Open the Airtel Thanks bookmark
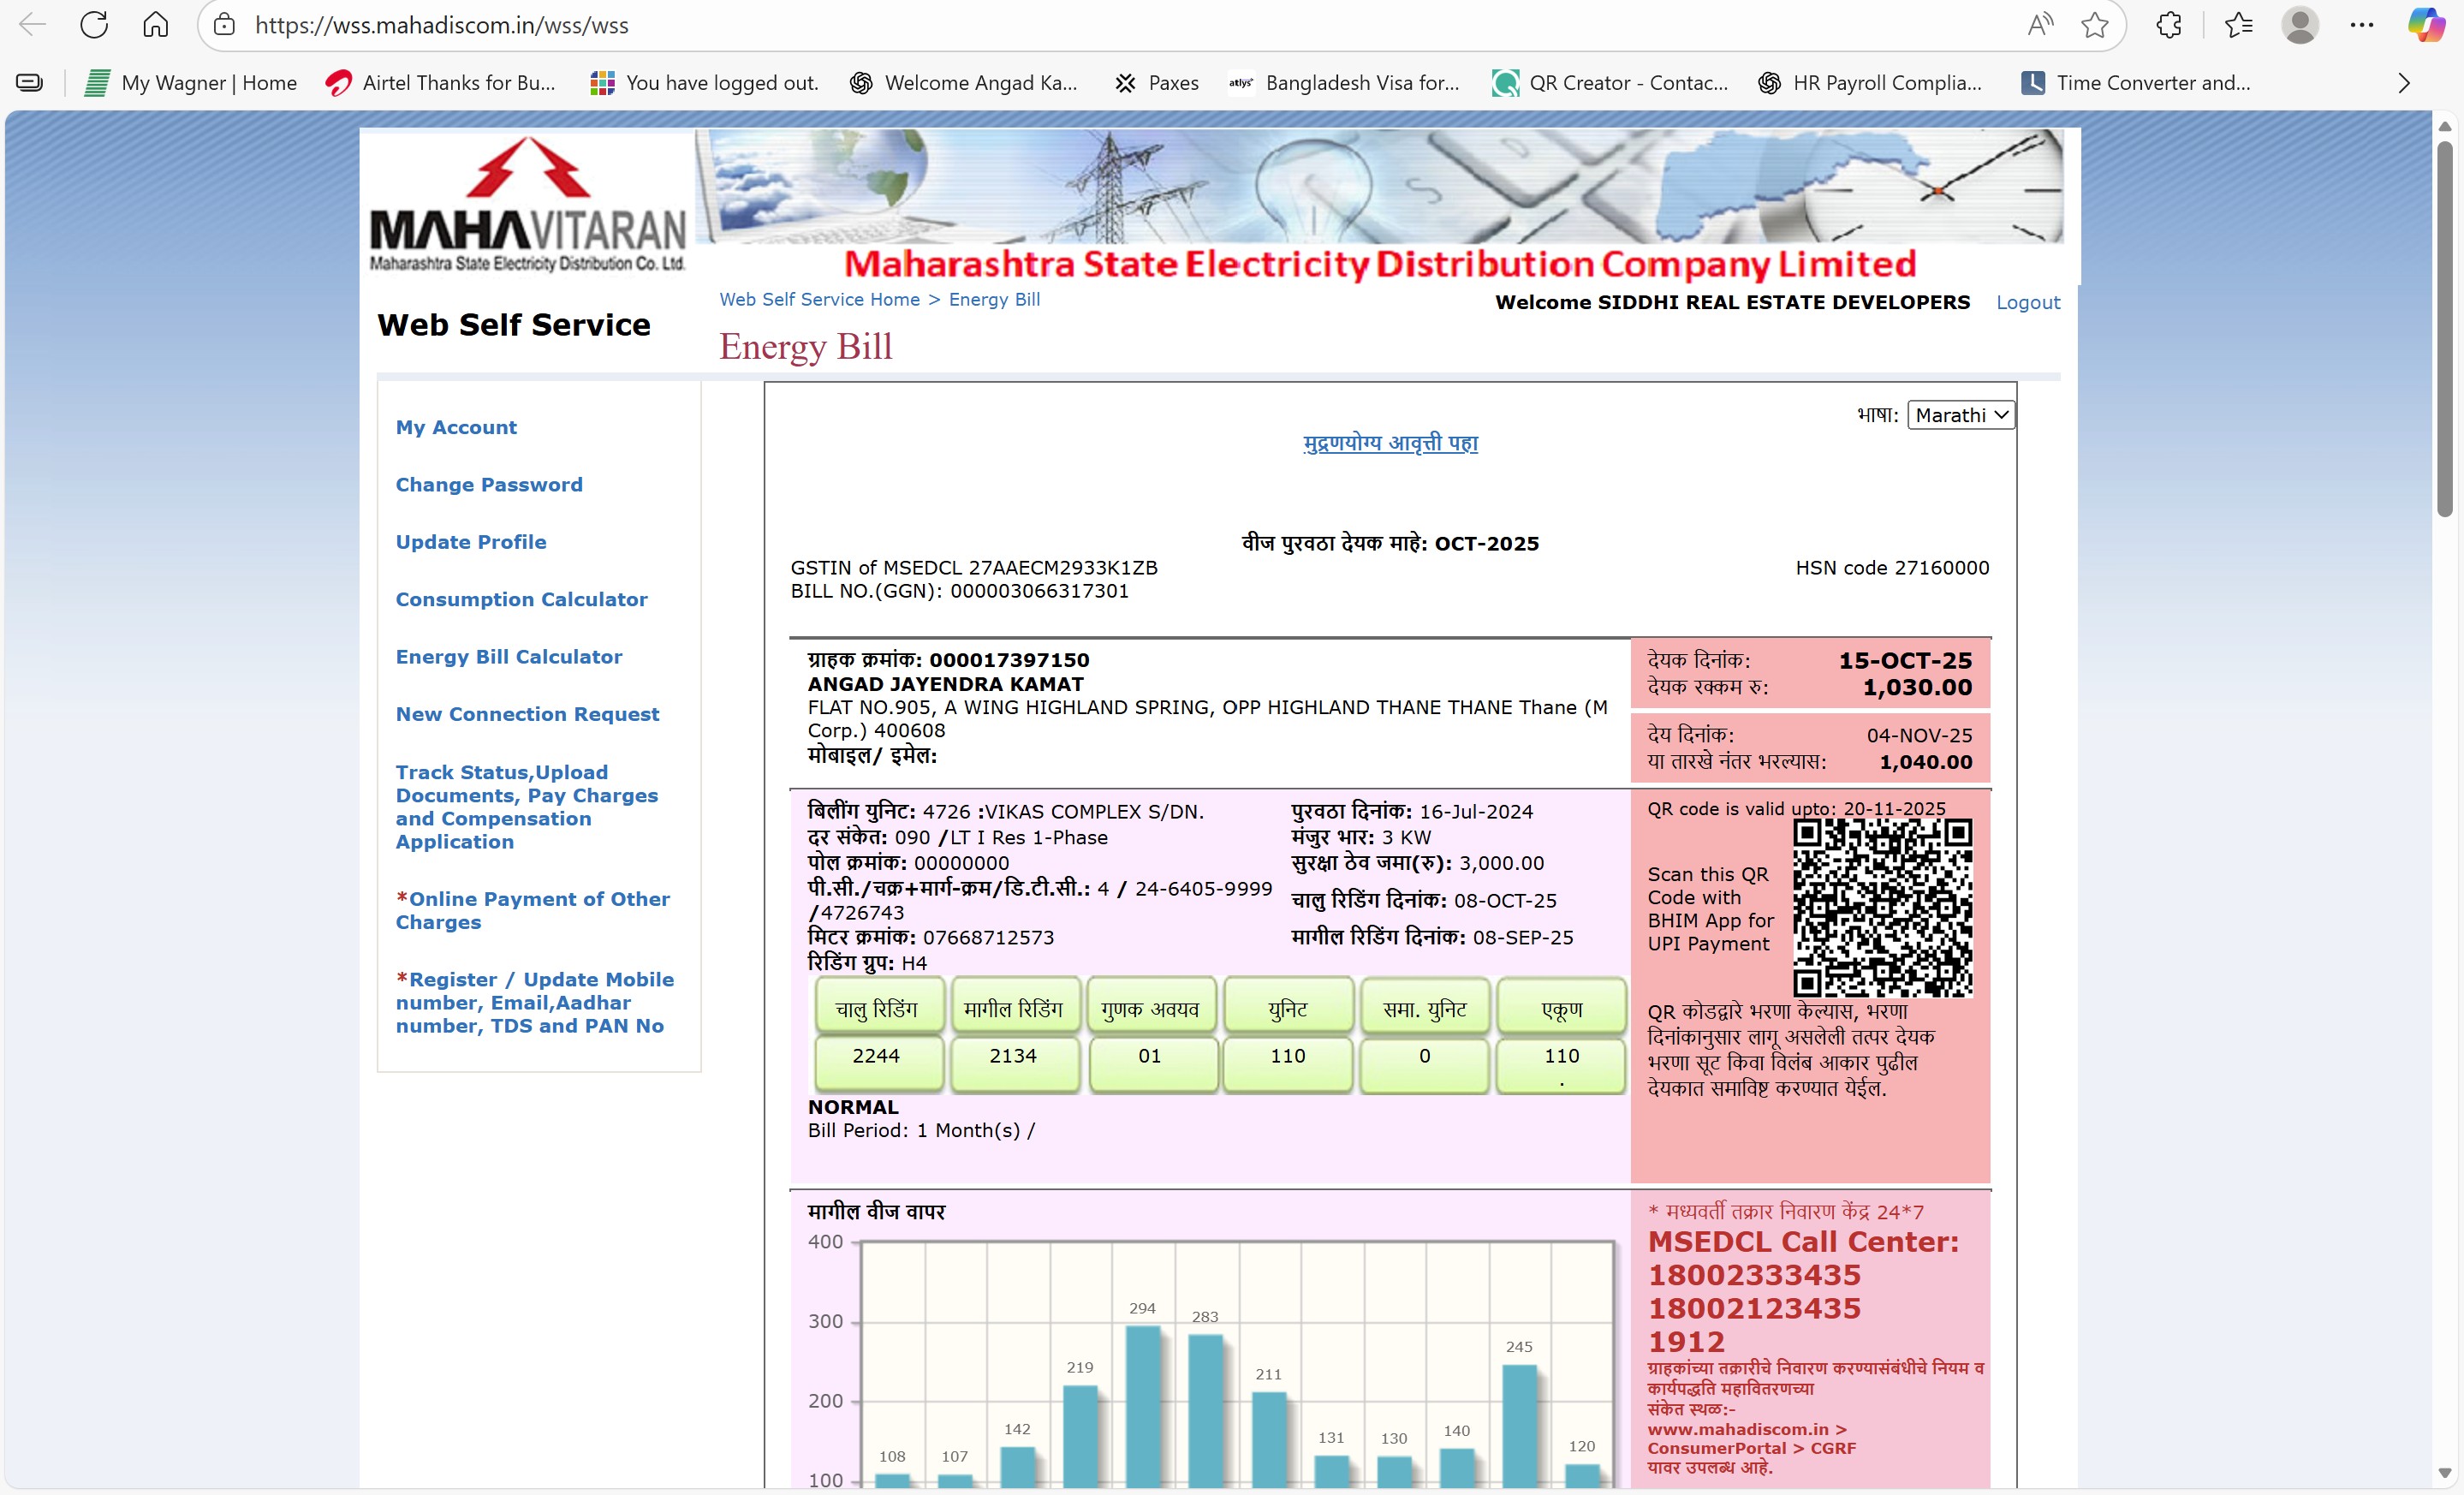The height and width of the screenshot is (1495, 2464). coord(441,83)
